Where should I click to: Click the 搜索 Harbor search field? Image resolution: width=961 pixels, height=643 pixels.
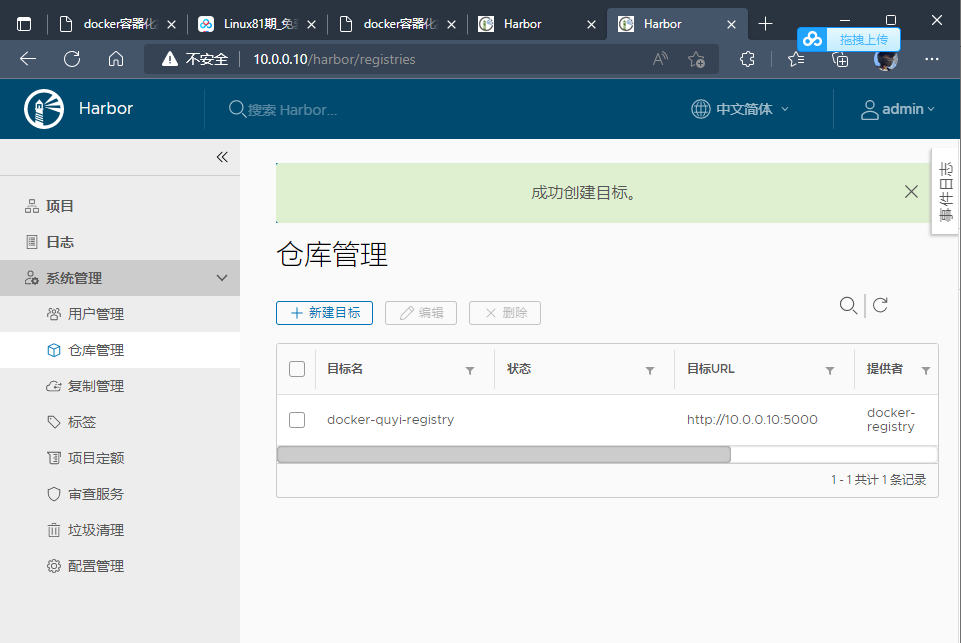(x=292, y=110)
